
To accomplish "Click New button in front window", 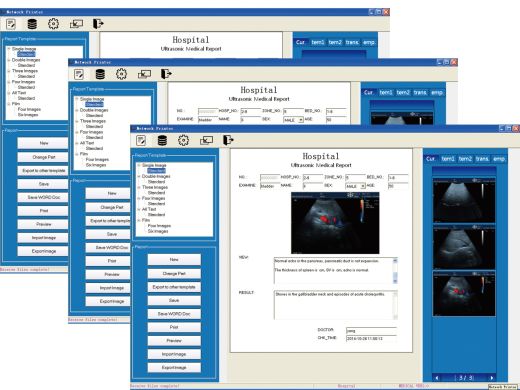I will point(174,260).
